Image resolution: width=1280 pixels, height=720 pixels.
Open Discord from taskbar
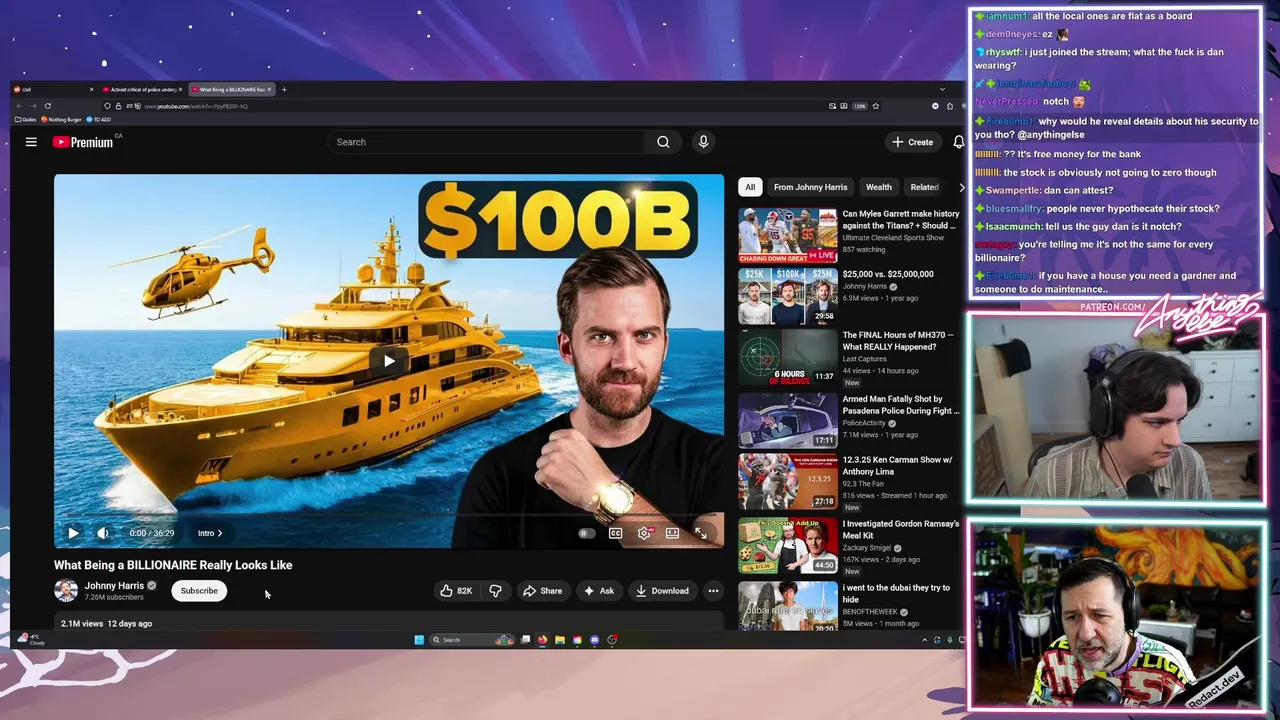coord(595,640)
